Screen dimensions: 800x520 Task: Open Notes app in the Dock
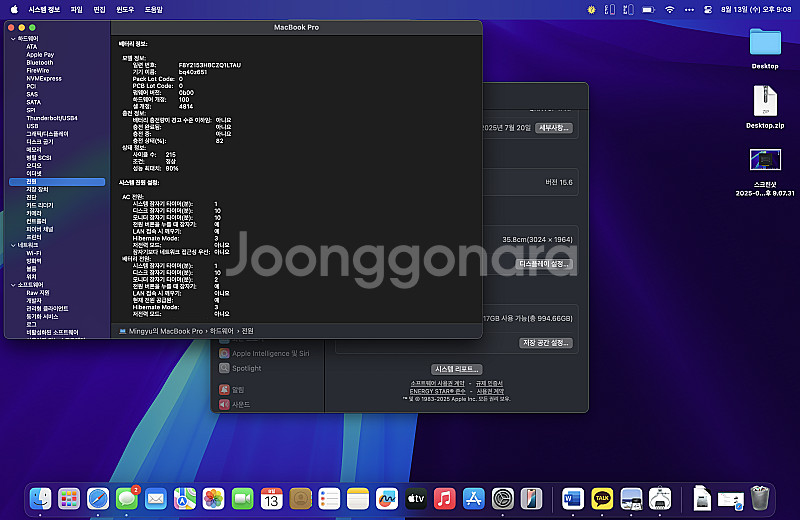(x=358, y=499)
